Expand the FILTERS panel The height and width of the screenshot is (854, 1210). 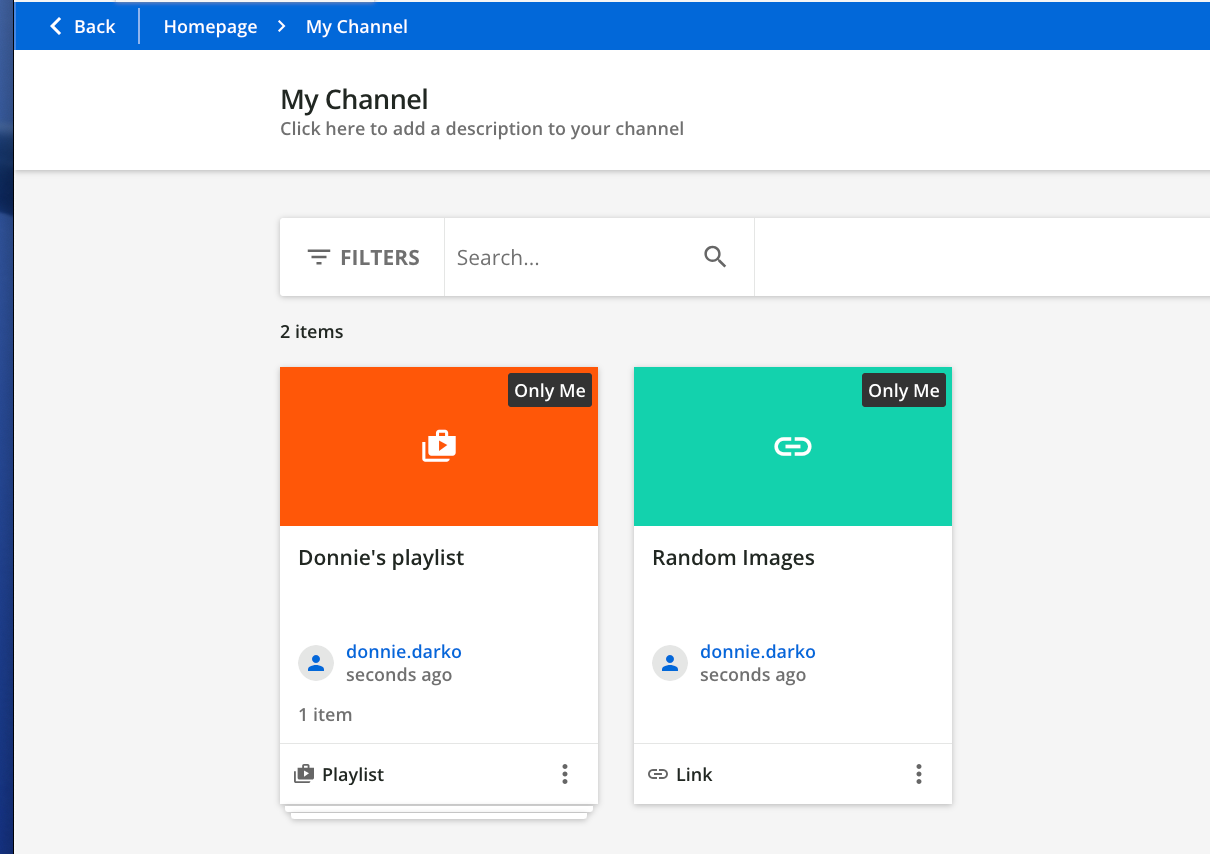[363, 258]
